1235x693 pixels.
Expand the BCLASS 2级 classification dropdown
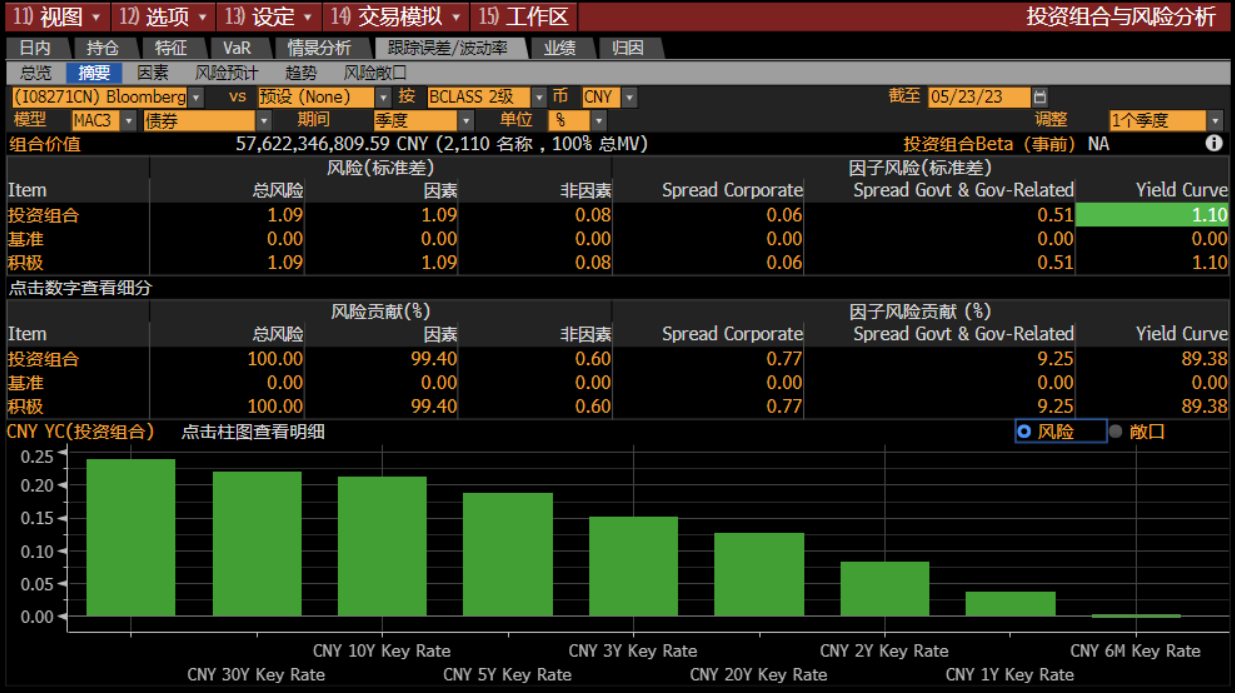click(539, 97)
